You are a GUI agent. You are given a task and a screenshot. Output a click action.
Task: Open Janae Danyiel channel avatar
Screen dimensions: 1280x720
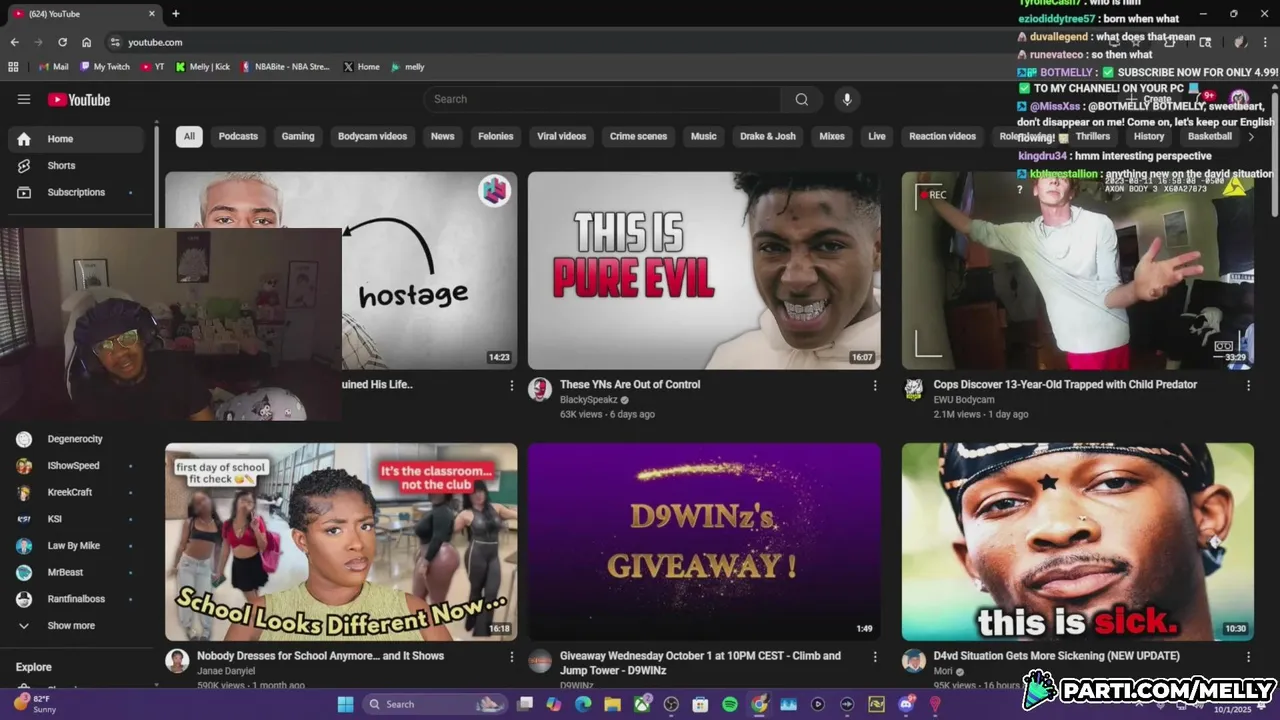[177, 661]
